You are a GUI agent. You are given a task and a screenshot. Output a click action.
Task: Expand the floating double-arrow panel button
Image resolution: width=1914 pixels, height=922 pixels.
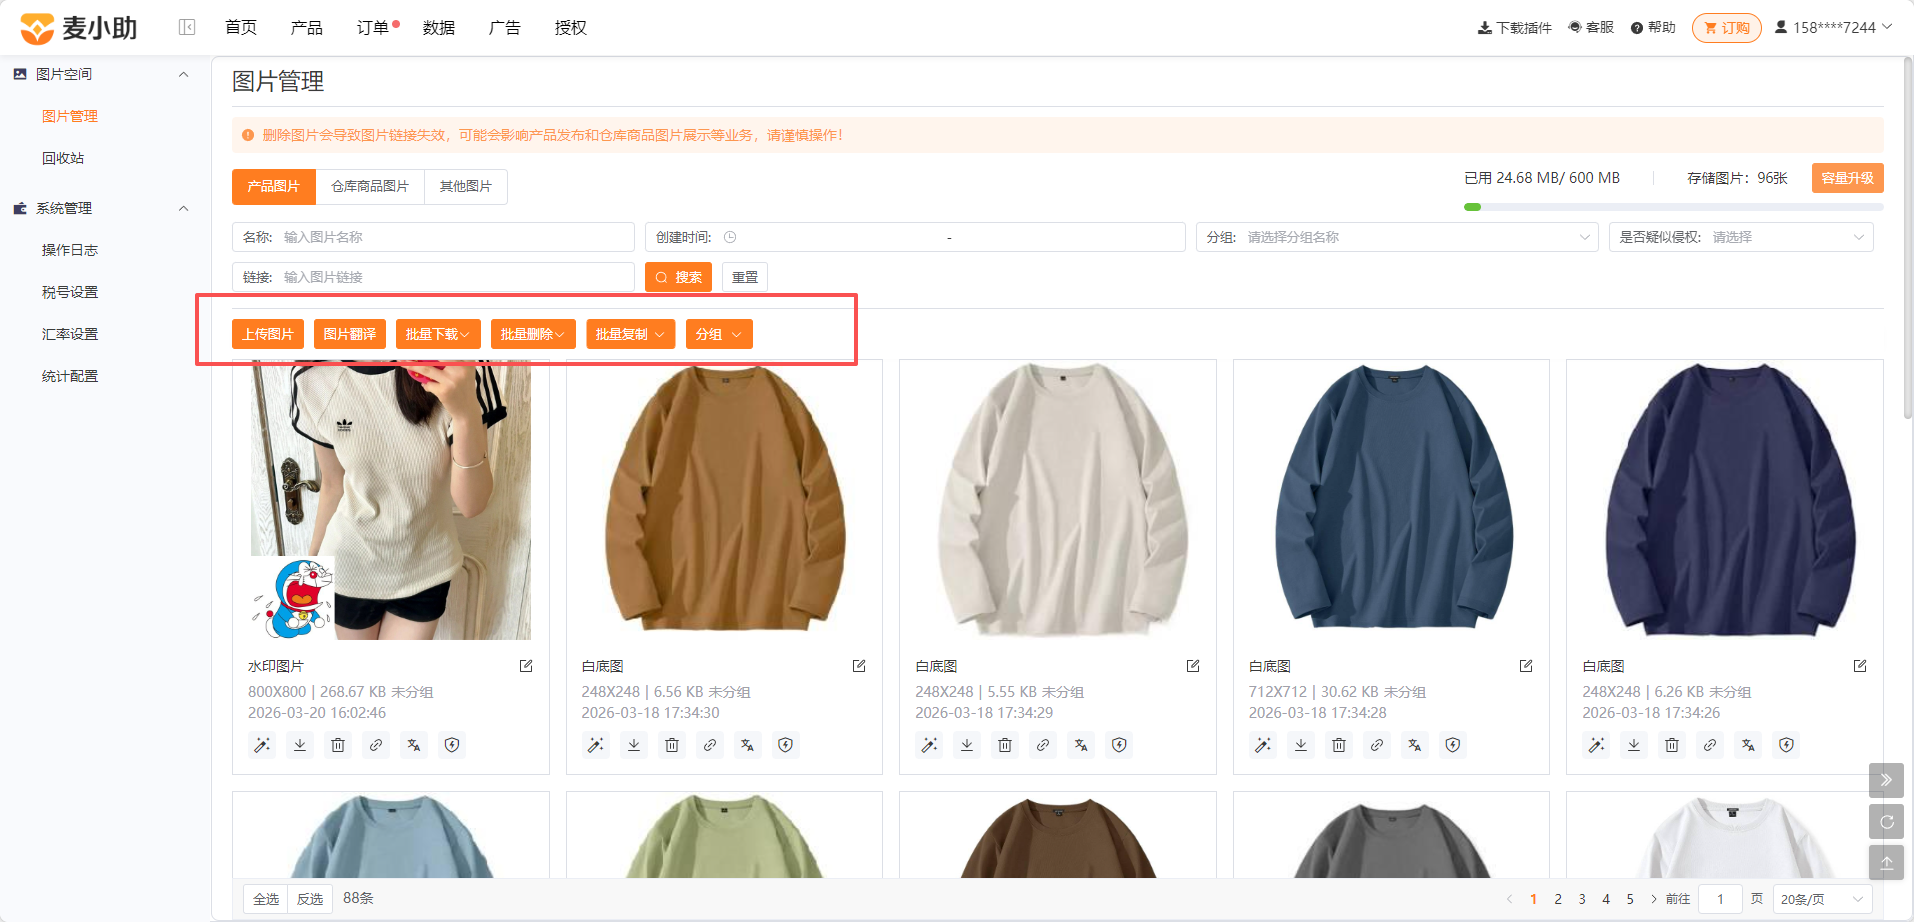1886,780
